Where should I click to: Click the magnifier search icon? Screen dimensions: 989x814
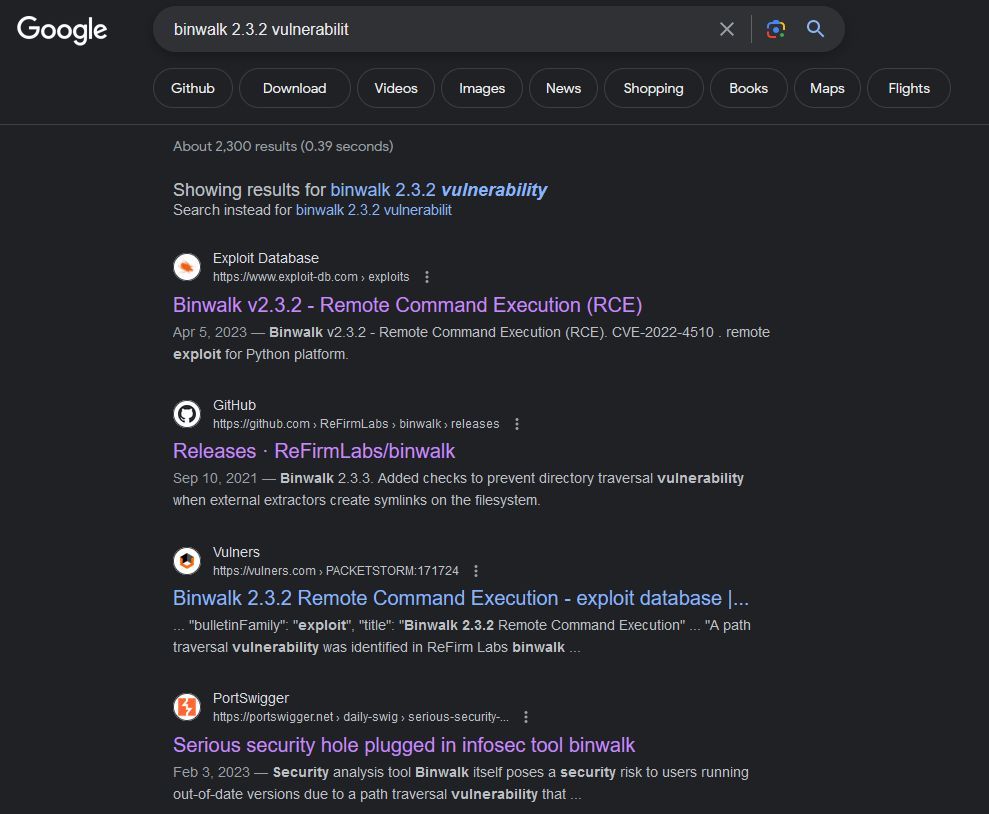click(x=815, y=28)
